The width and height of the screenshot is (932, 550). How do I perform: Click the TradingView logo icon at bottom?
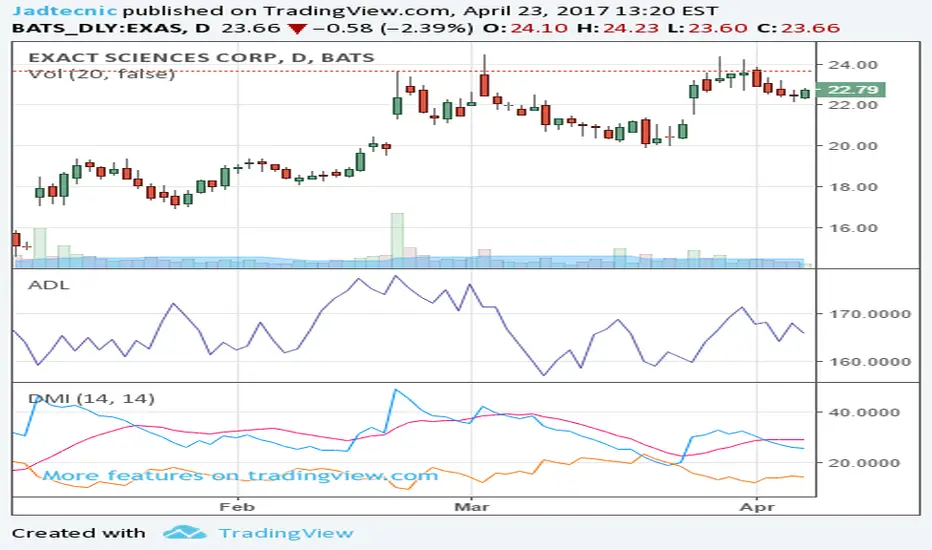tap(185, 532)
